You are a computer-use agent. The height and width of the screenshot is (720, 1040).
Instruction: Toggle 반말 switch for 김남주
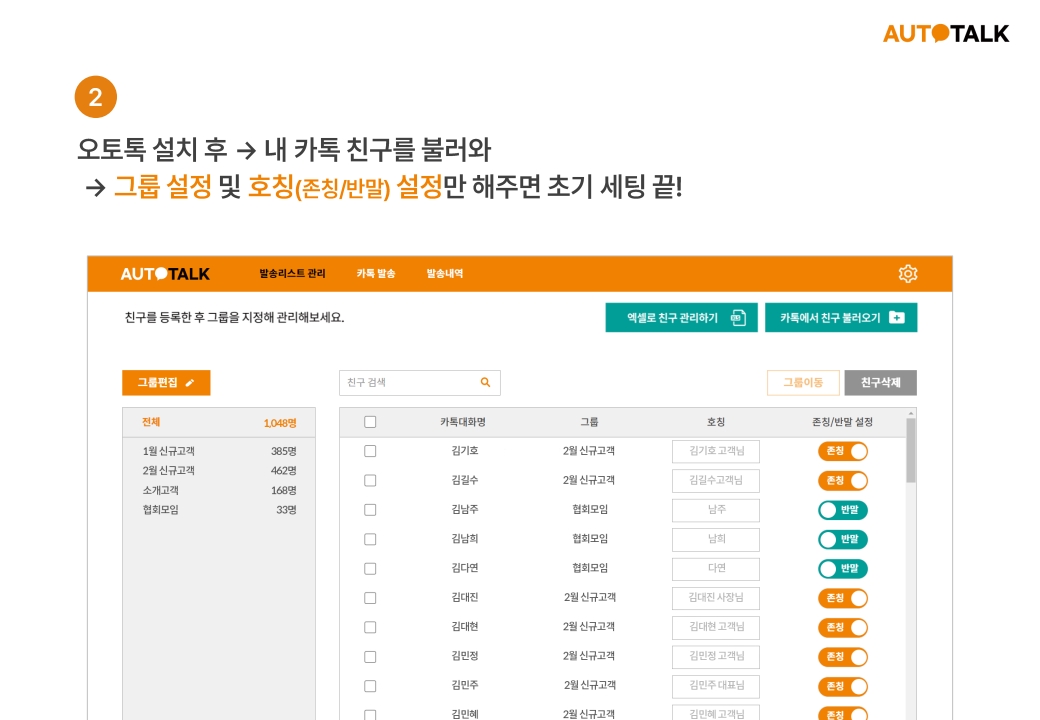click(843, 510)
